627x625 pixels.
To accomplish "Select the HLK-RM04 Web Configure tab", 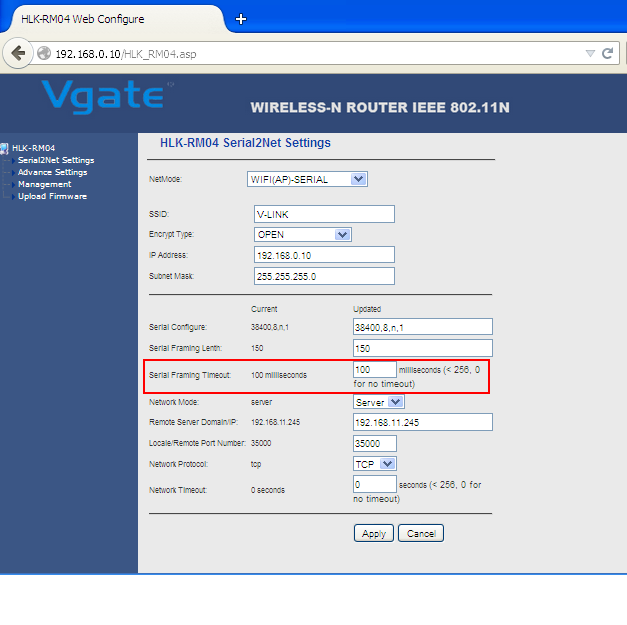I will point(116,19).
